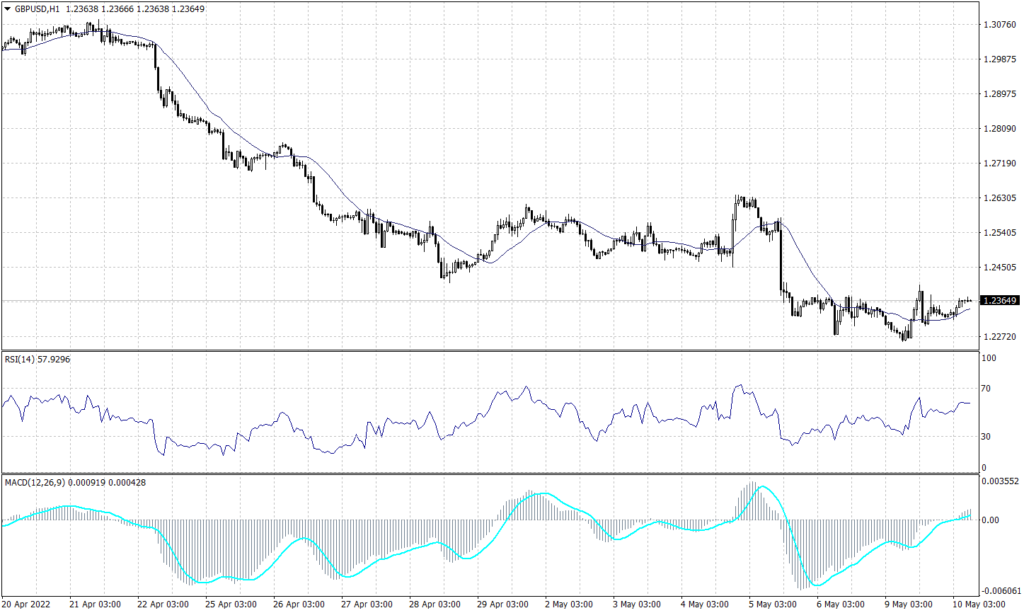Click the RSI 30 level label

(987, 437)
